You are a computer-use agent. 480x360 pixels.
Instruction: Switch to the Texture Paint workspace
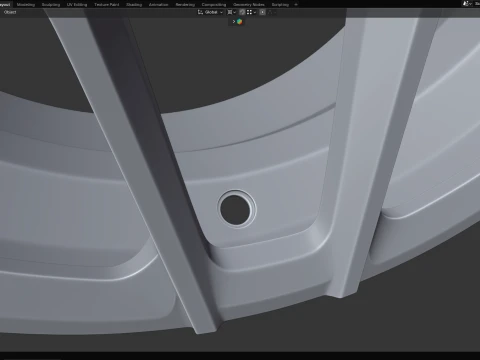pos(107,4)
